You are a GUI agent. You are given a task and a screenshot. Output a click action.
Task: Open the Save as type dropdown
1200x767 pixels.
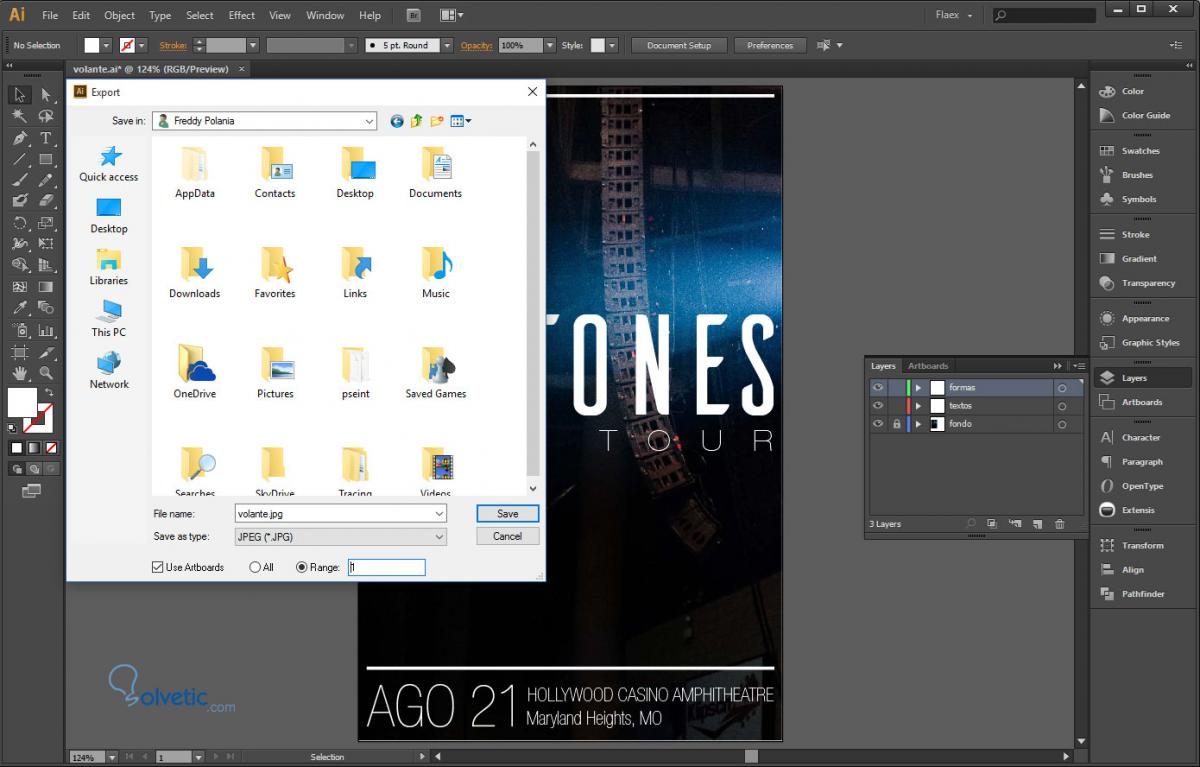[340, 537]
